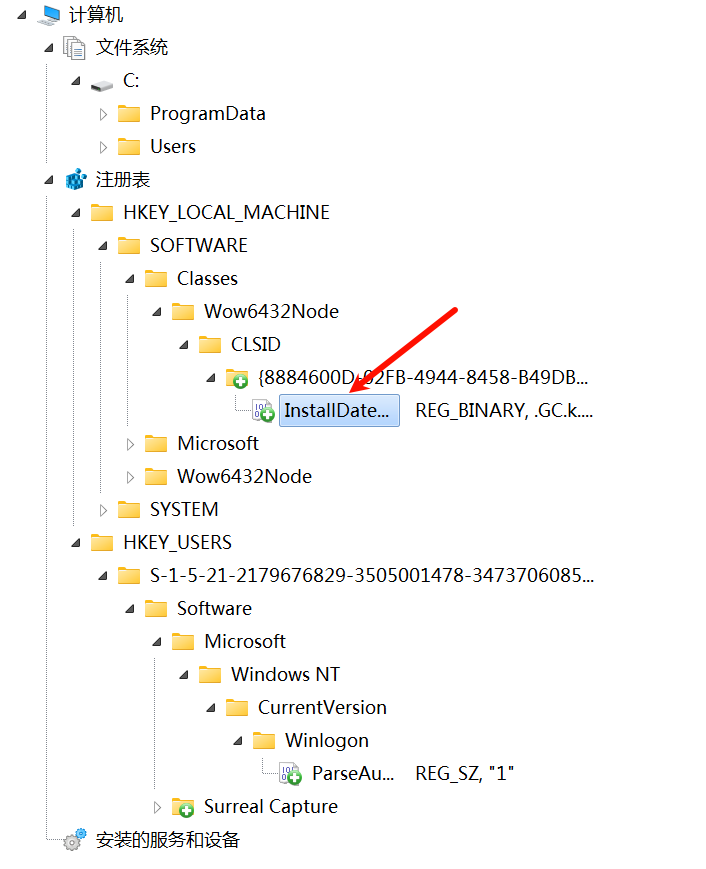Click the 注册表 registry cubes icon

(75, 180)
